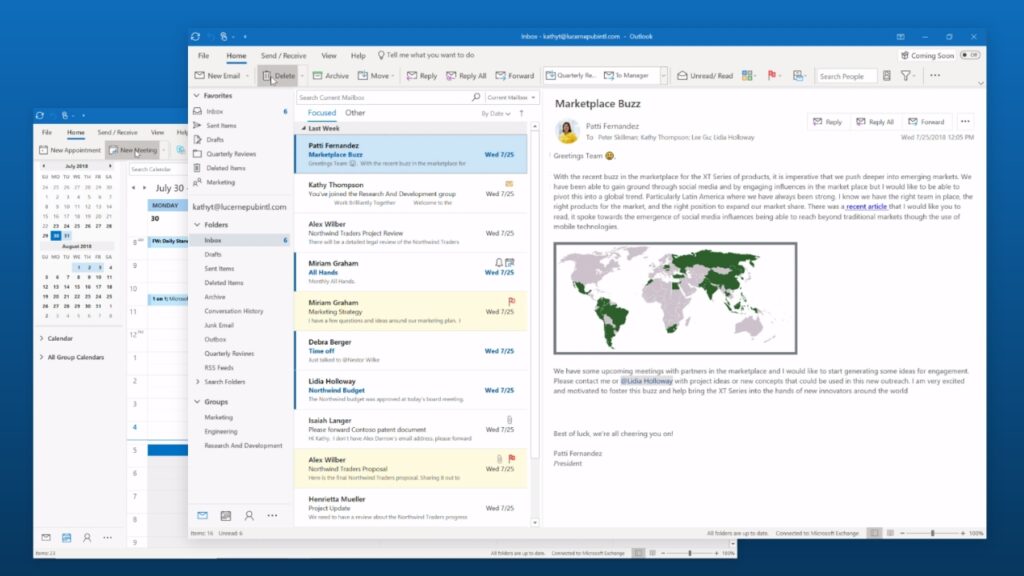Click New Appointment in the calendar window
1024x576 pixels.
pyautogui.click(x=70, y=150)
